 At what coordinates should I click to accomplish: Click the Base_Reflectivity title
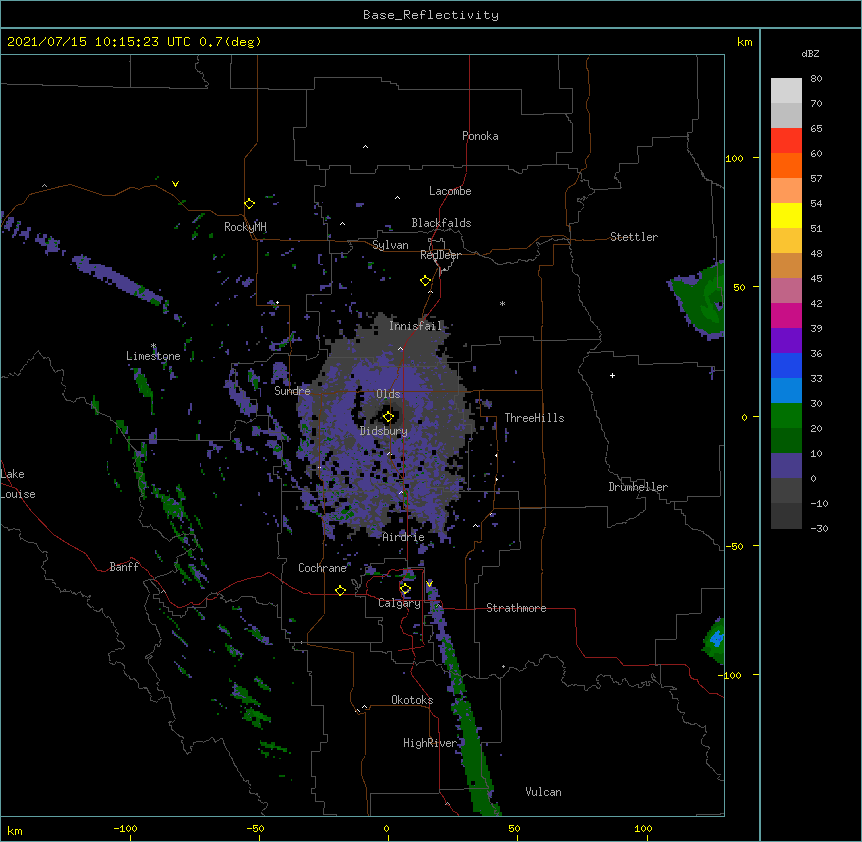tap(431, 15)
